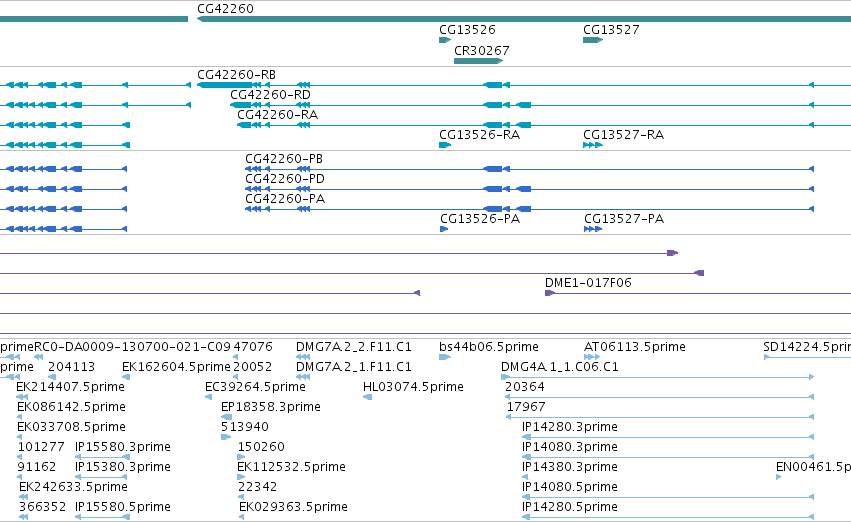
Task: Click the 101277 EST label
Action: point(41,447)
